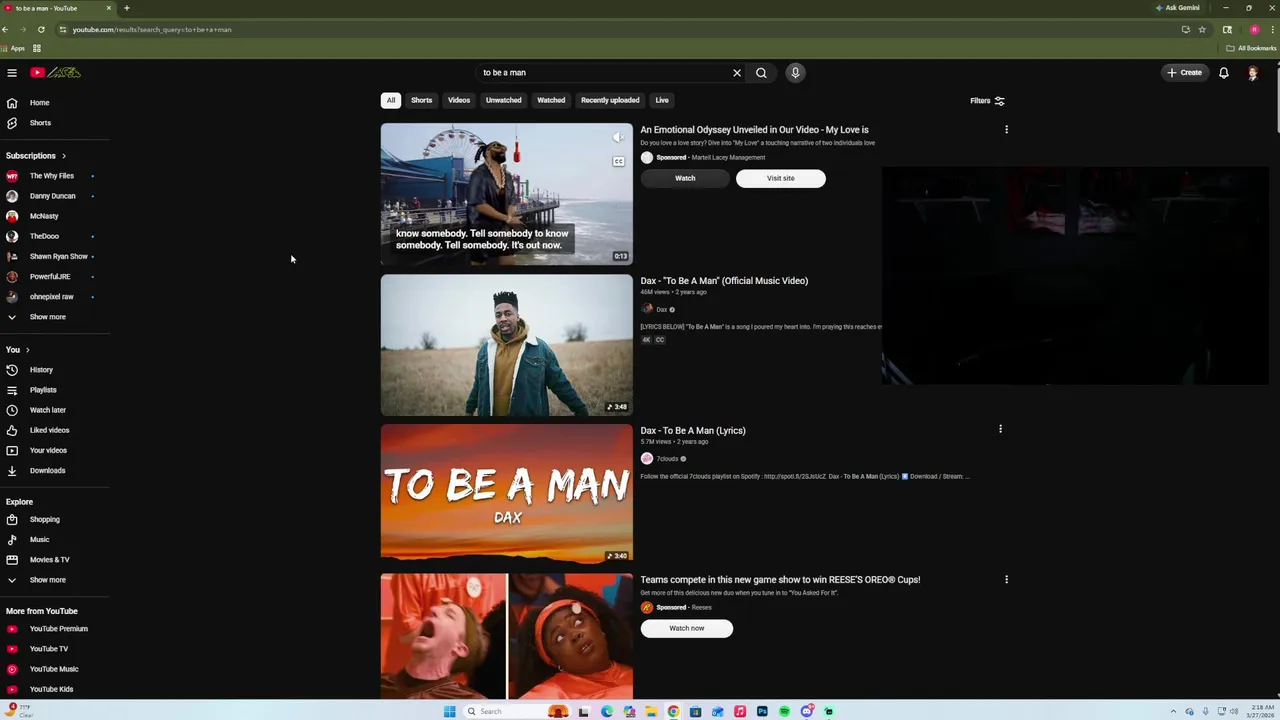The image size is (1280, 720).
Task: Open the TO BE A MAN lyrics thumbnail
Action: tap(507, 494)
